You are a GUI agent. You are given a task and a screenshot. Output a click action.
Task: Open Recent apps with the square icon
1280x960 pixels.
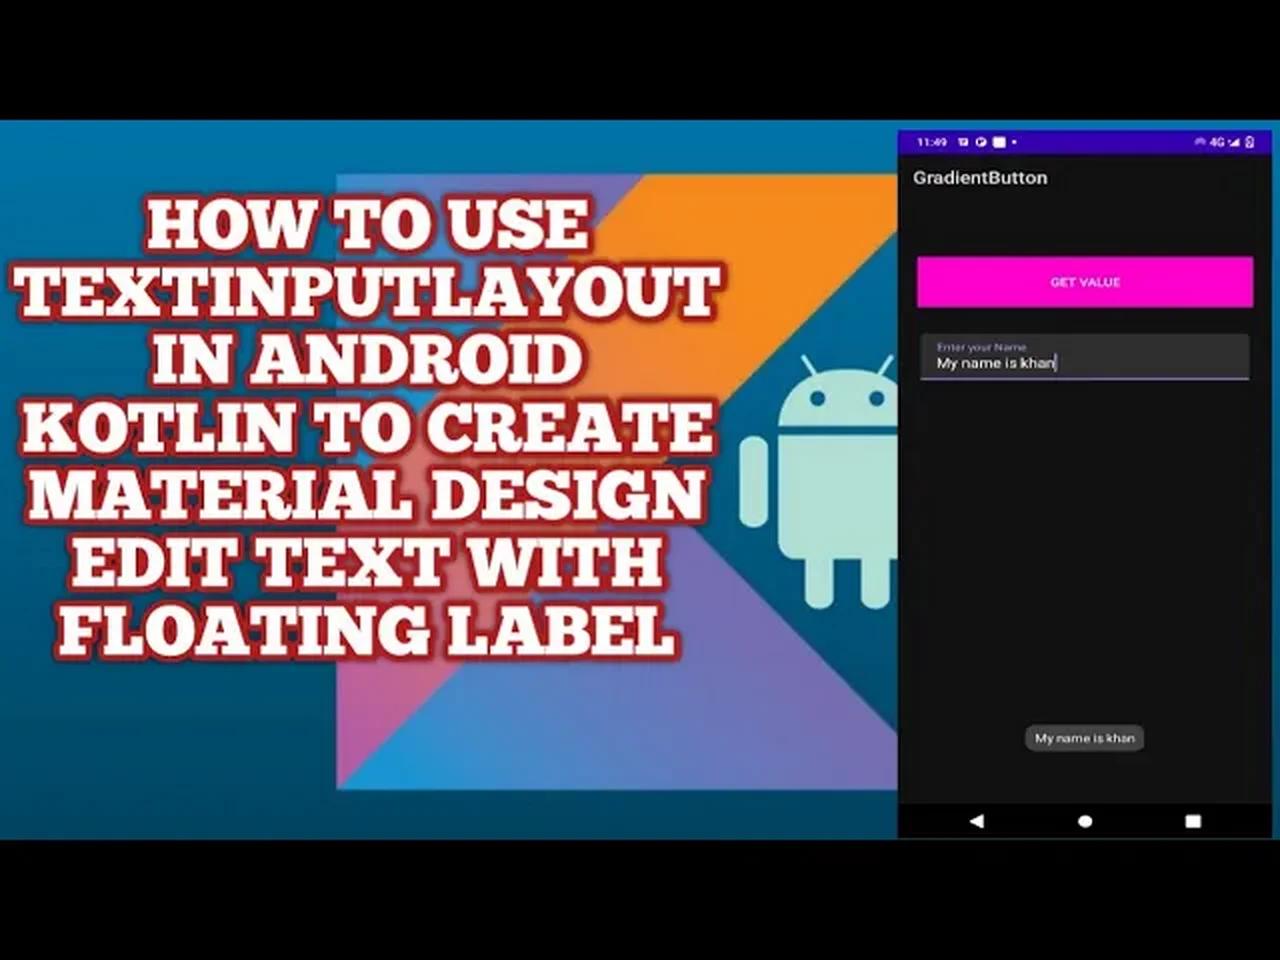1193,821
